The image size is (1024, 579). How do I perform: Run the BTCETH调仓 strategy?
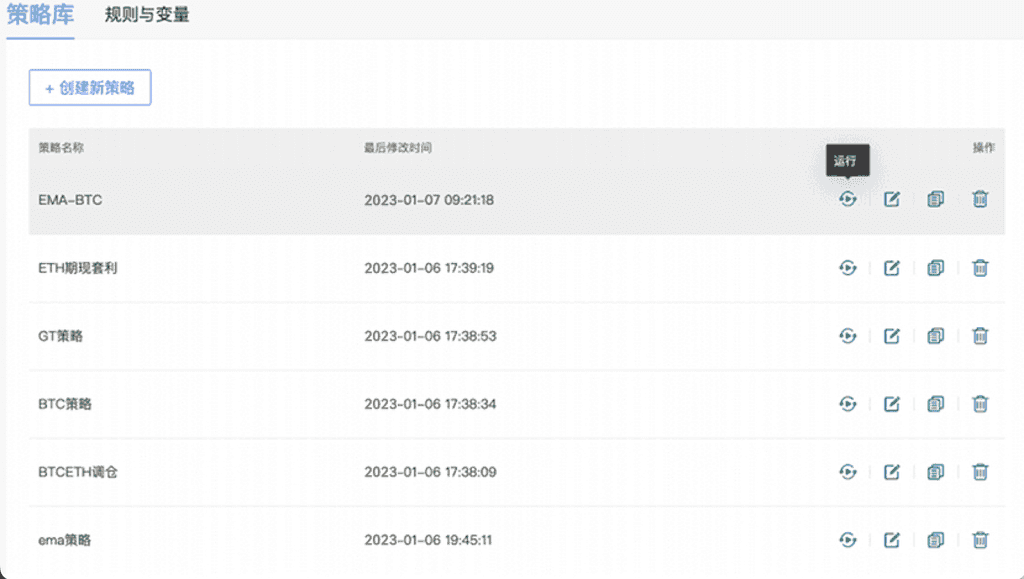pos(848,472)
